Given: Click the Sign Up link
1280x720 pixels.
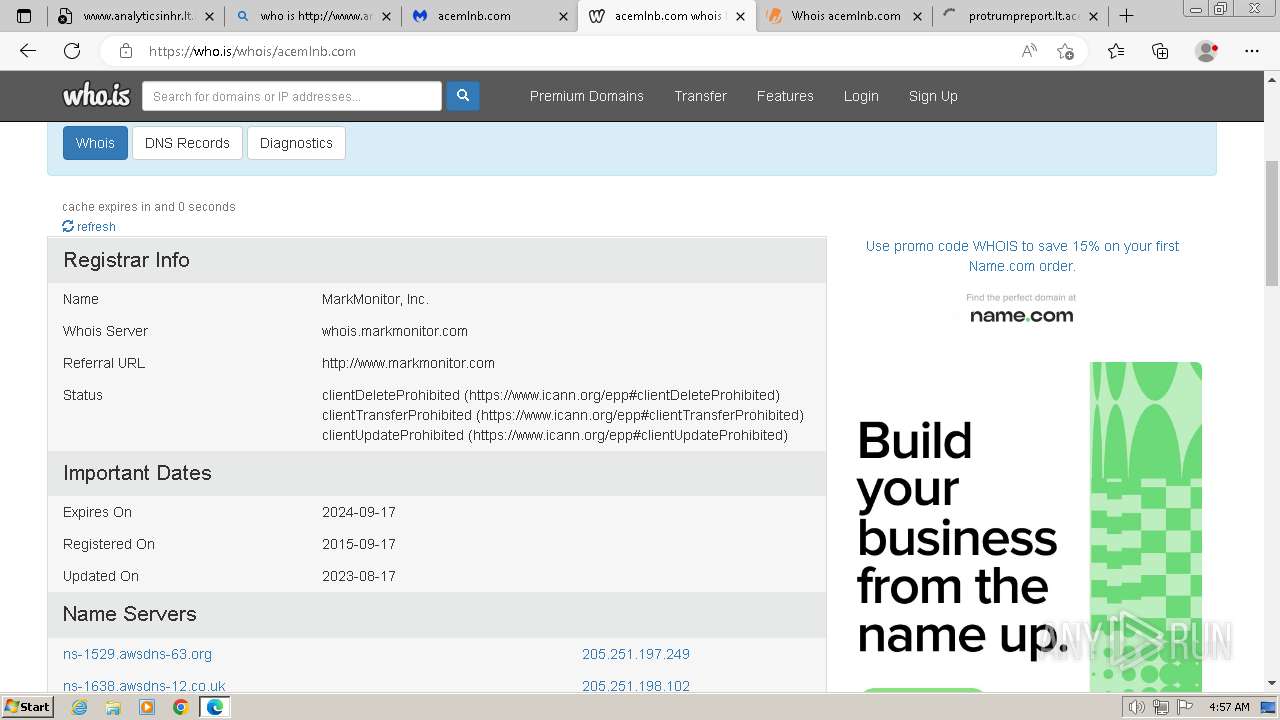Looking at the screenshot, I should pos(933,96).
